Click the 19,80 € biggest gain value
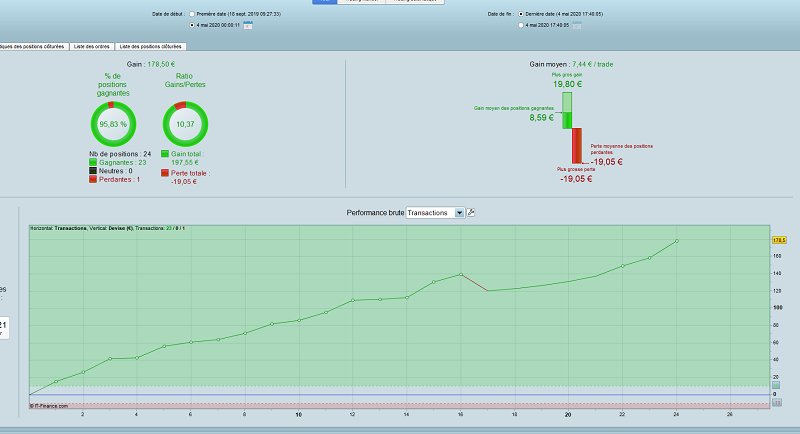This screenshot has width=800, height=434. 567,84
